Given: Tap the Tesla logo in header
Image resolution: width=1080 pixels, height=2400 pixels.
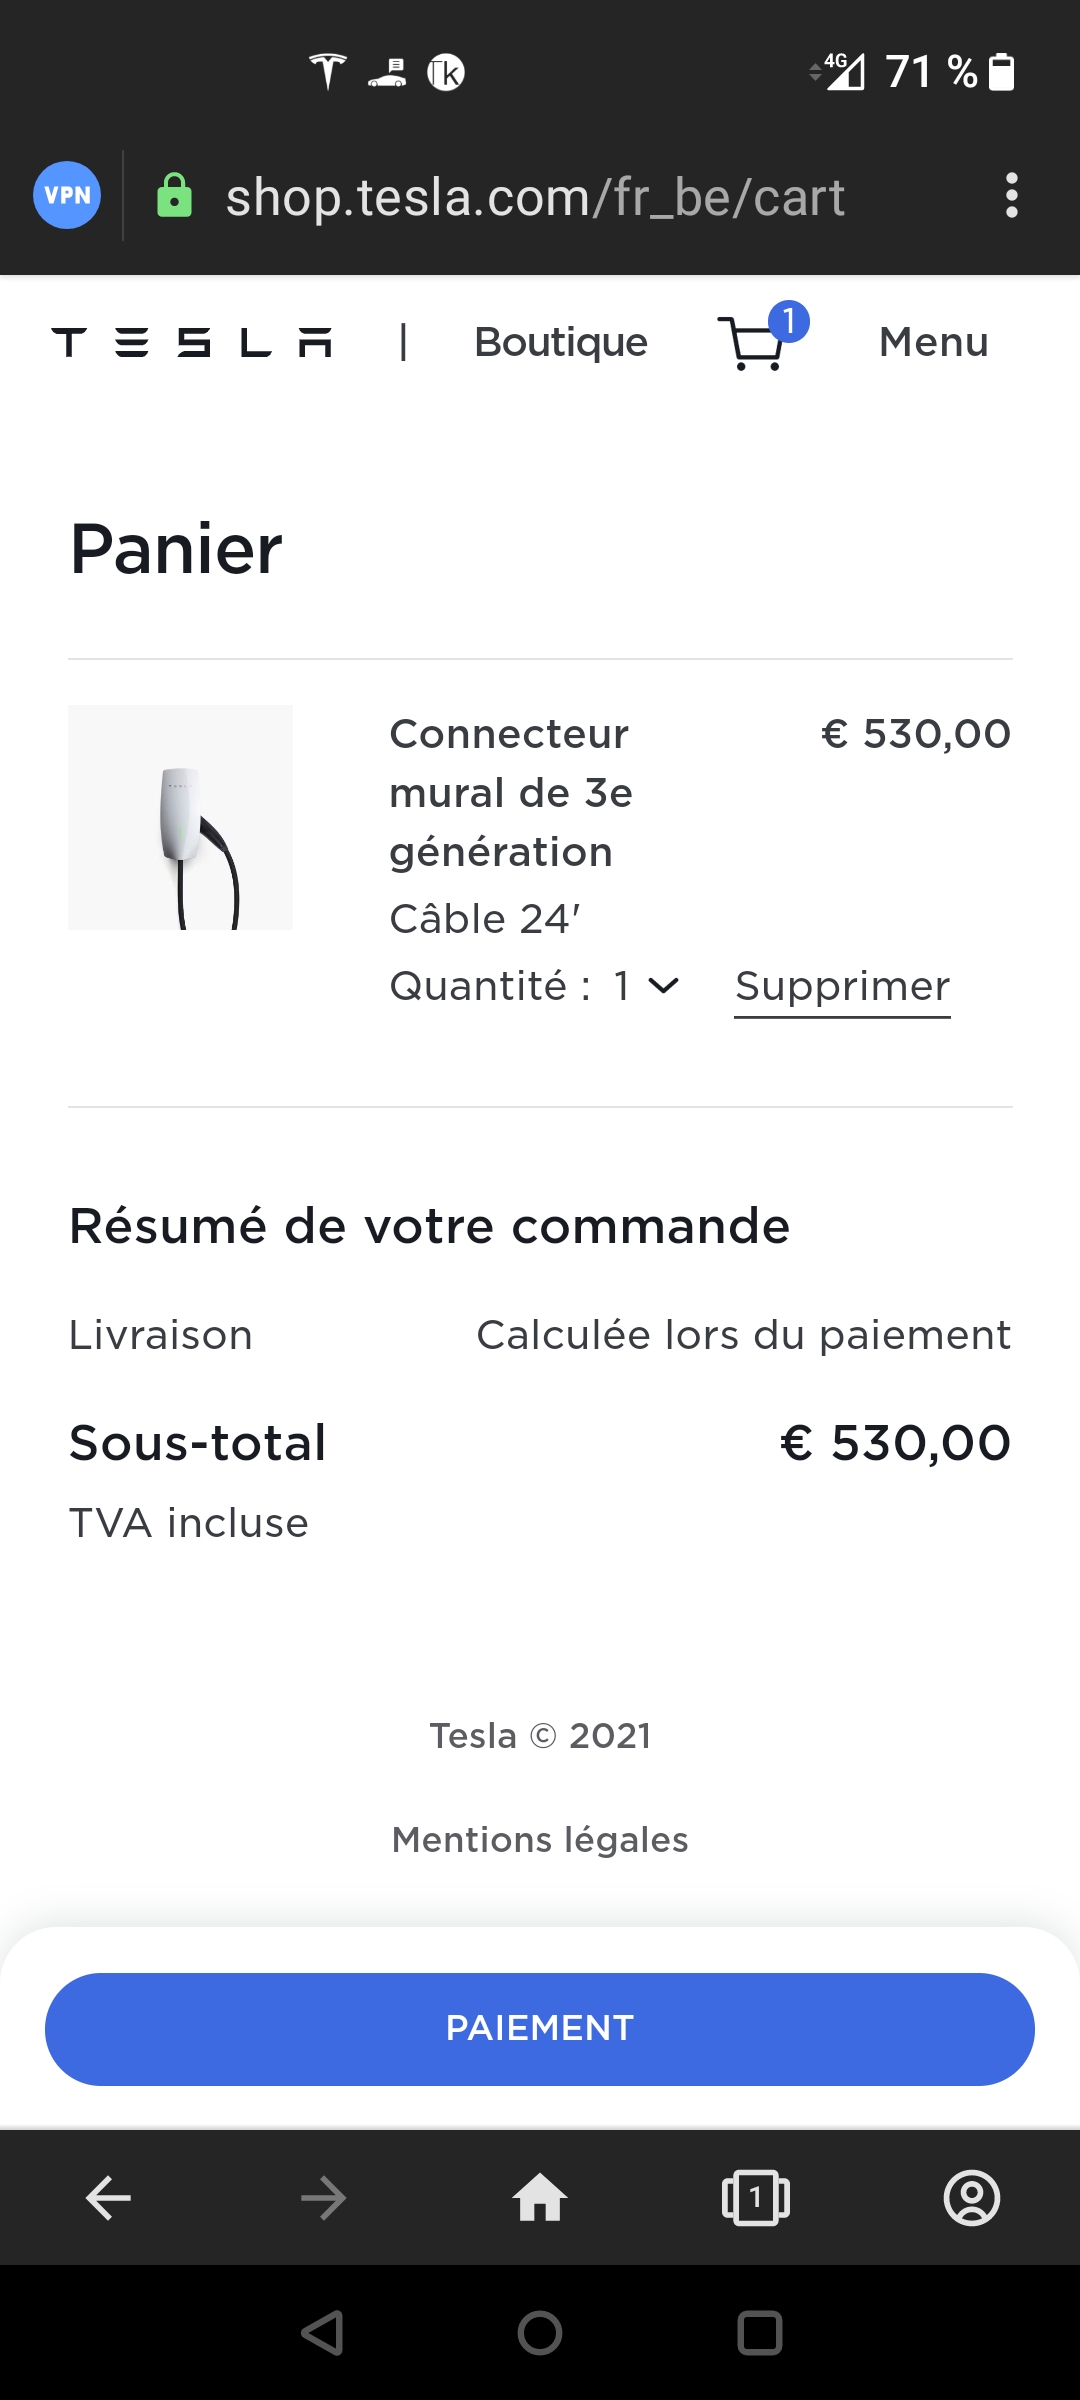Looking at the screenshot, I should tap(192, 343).
